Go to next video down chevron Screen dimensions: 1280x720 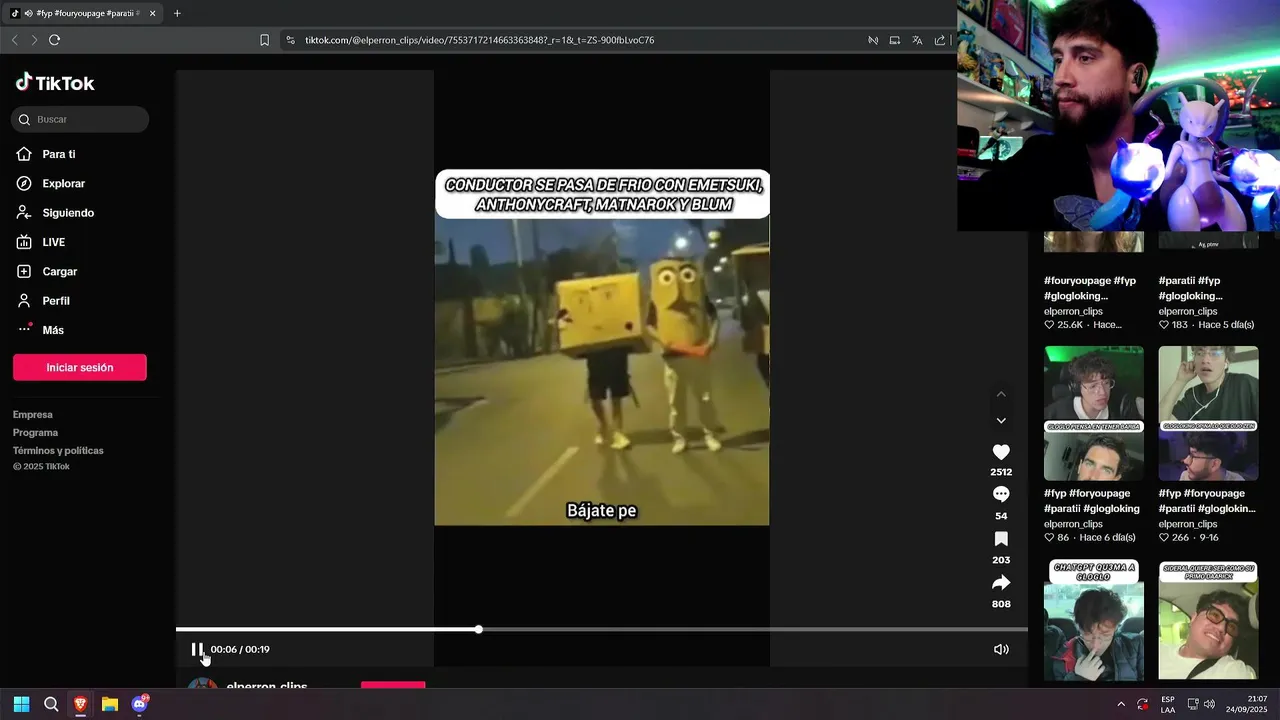point(1001,421)
